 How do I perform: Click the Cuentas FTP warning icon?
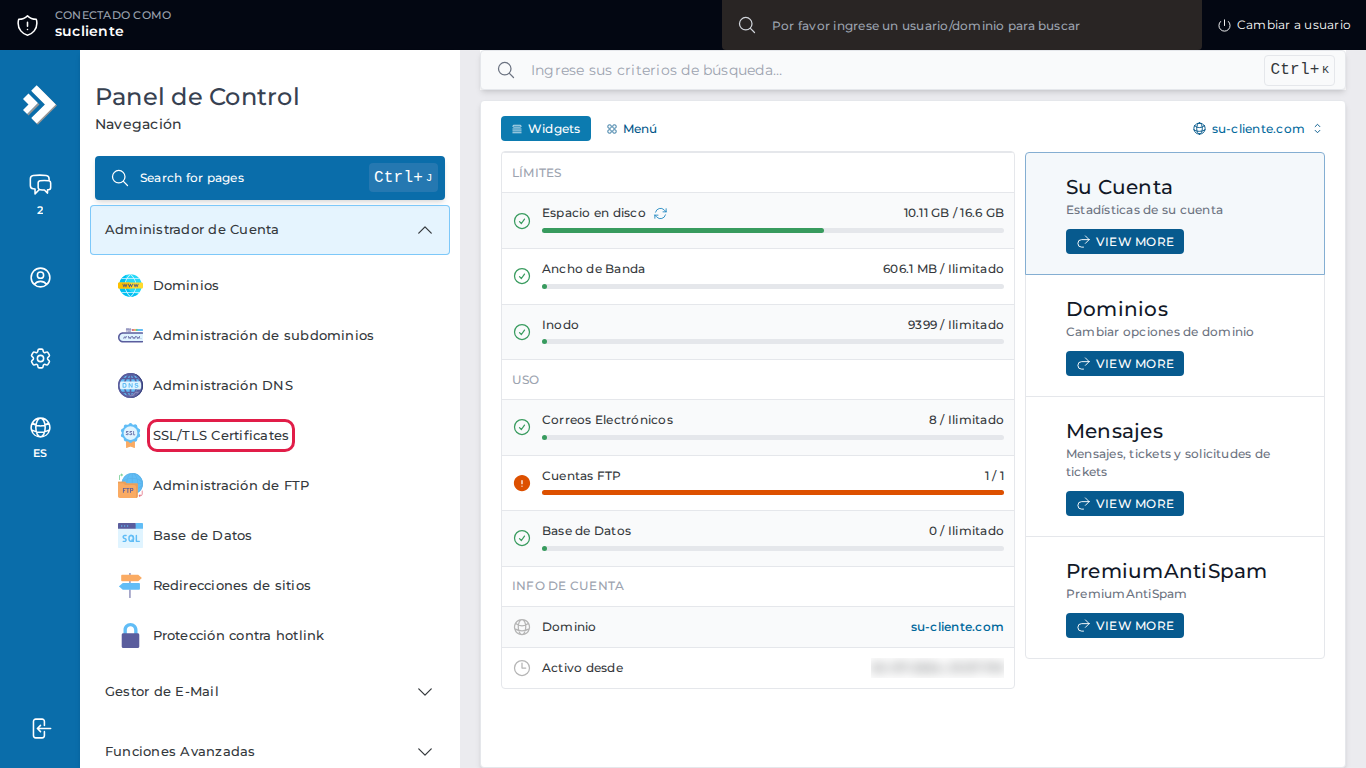click(x=521, y=483)
